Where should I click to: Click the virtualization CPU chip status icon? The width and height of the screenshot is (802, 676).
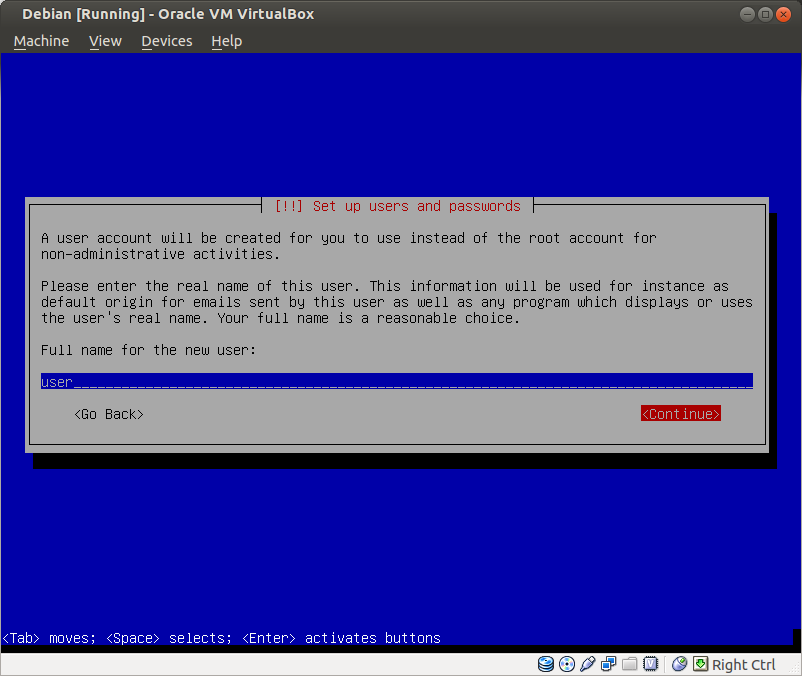[651, 664]
